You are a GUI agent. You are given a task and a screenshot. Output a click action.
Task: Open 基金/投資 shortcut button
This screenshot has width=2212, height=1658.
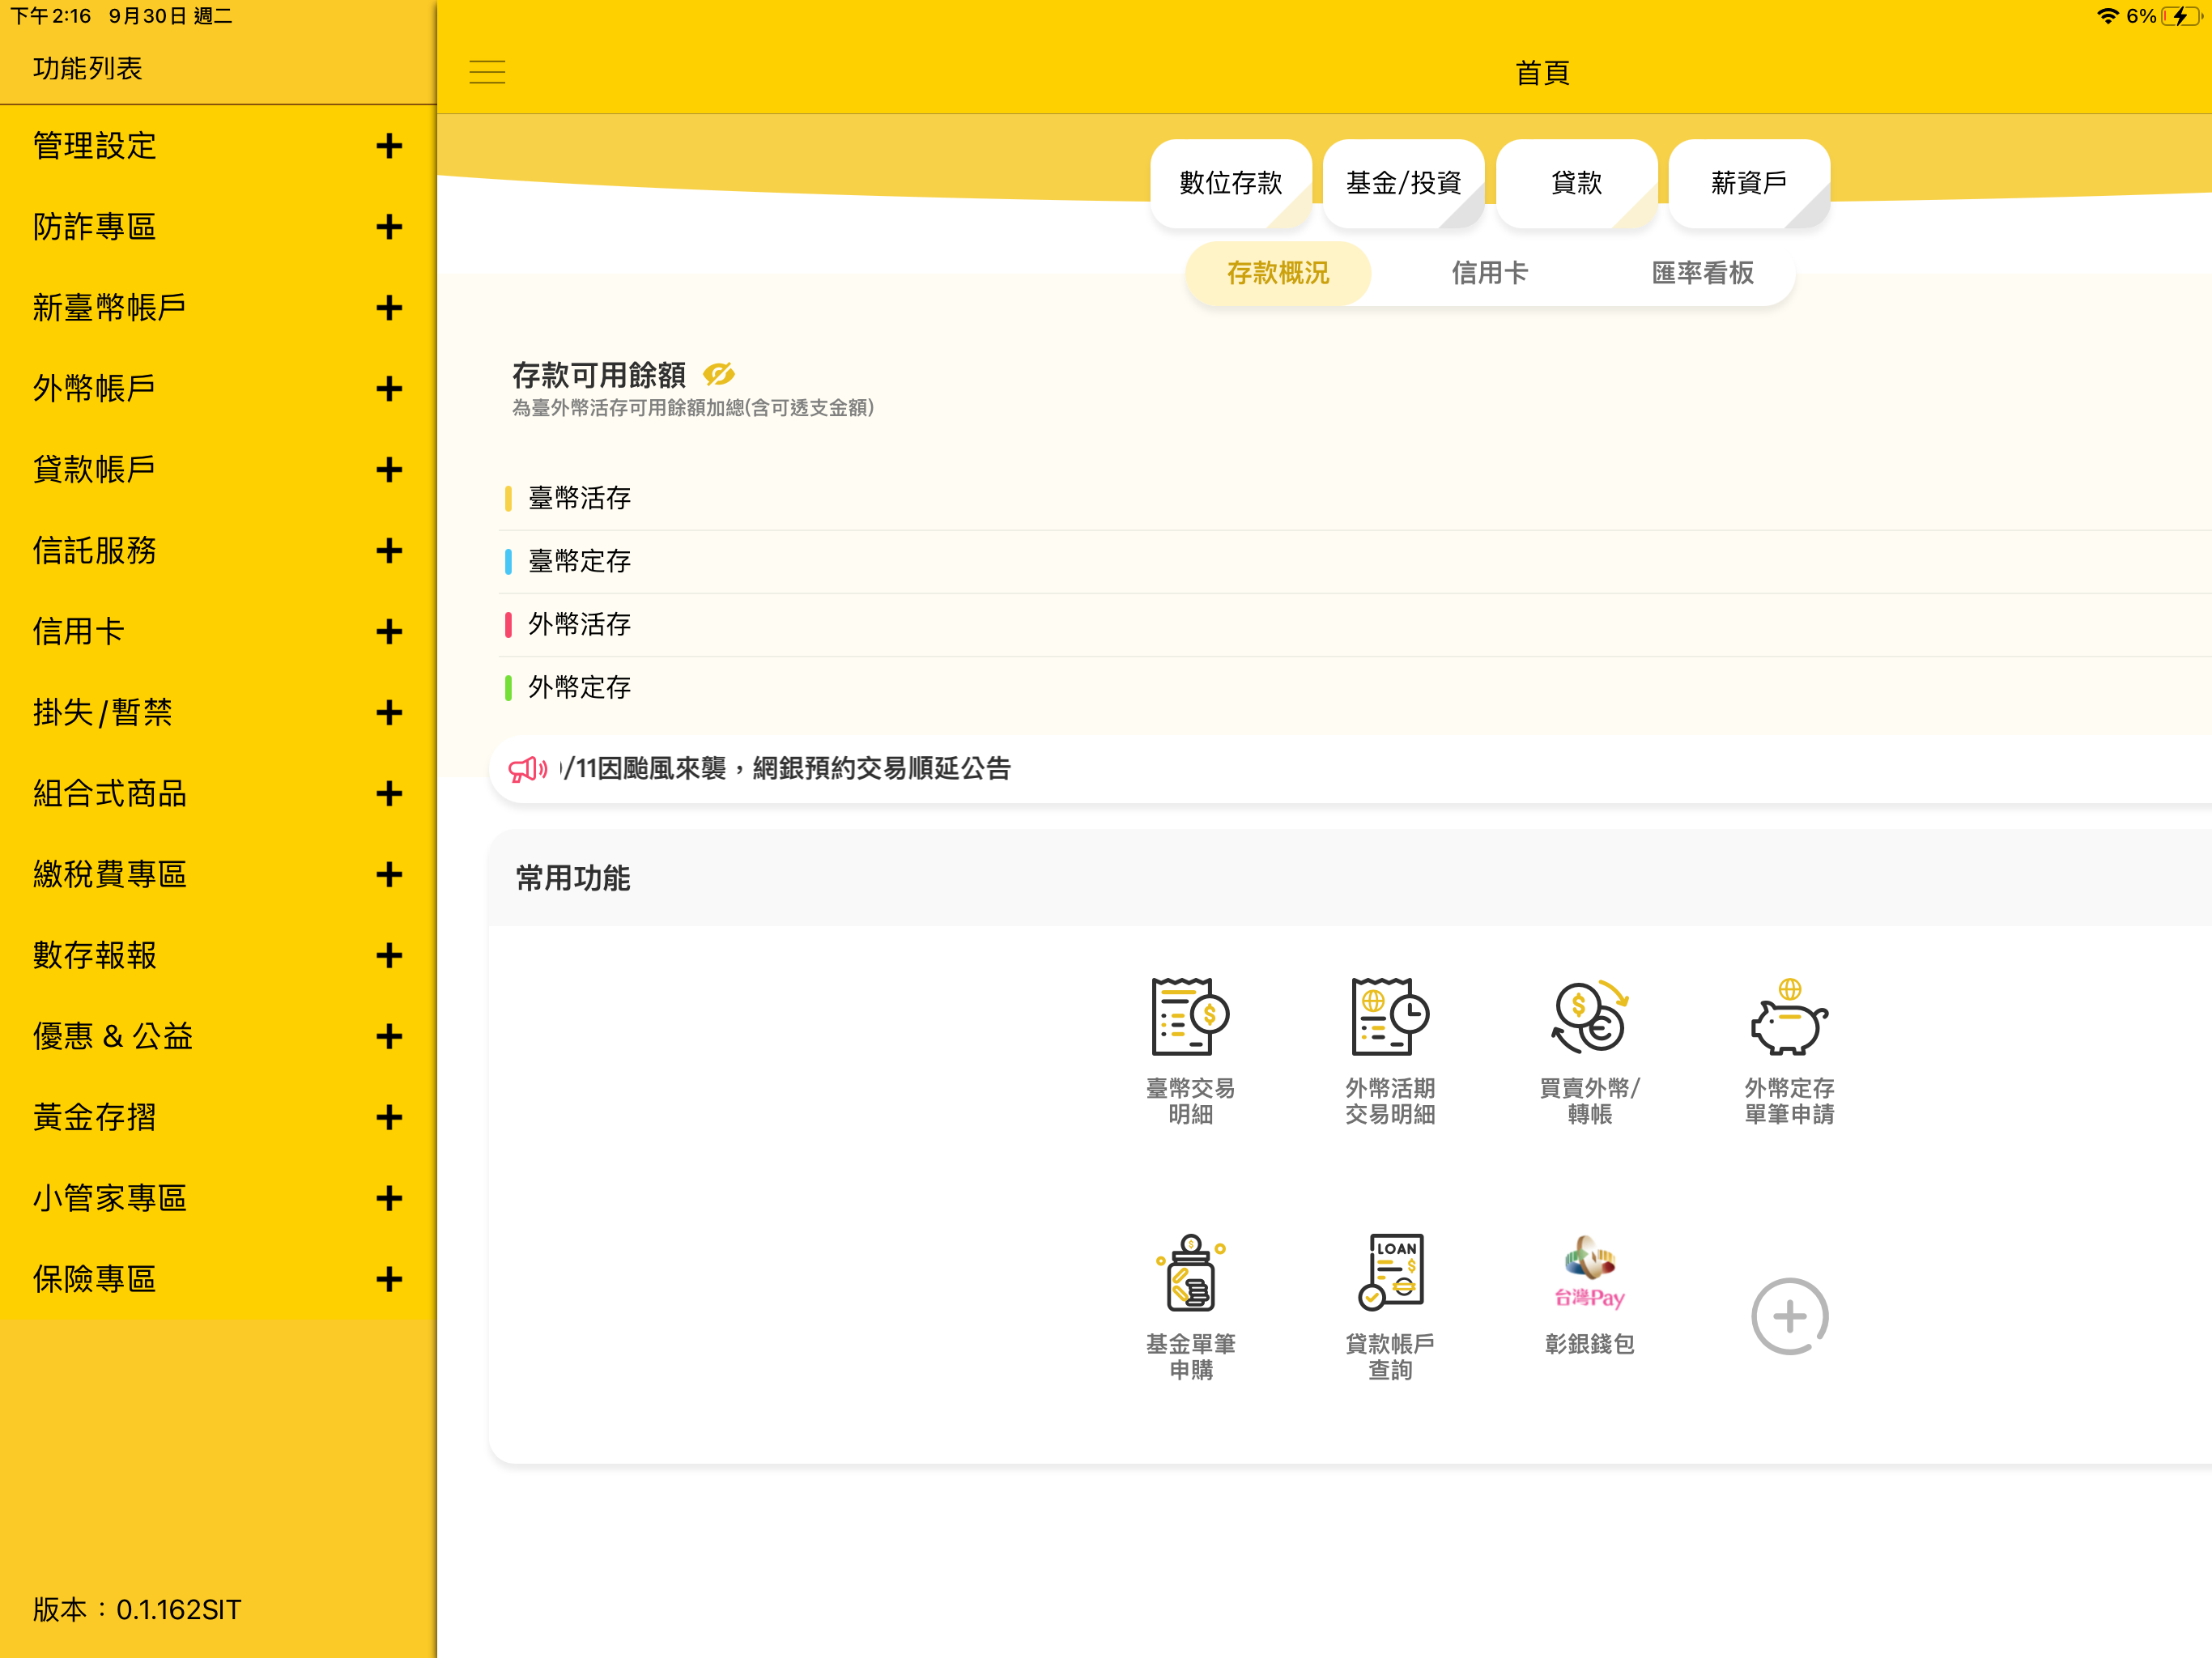coord(1403,183)
